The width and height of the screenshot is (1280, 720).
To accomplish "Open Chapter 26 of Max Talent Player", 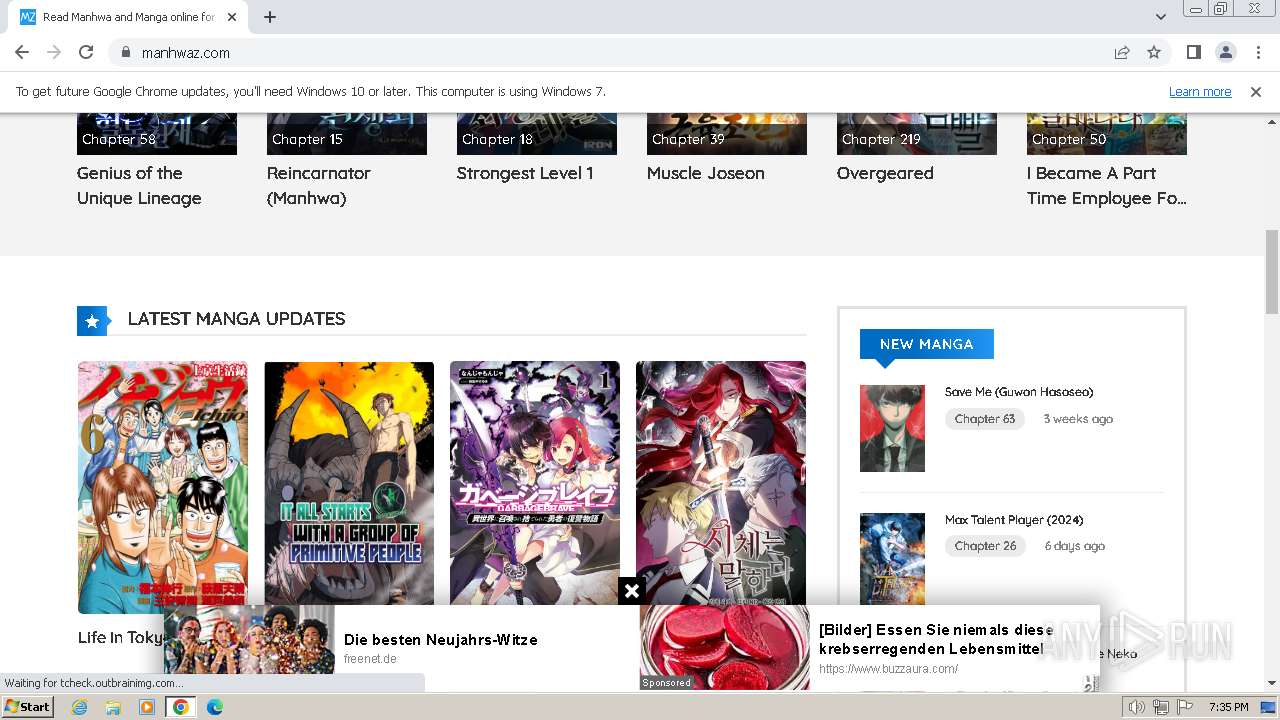I will [x=986, y=546].
